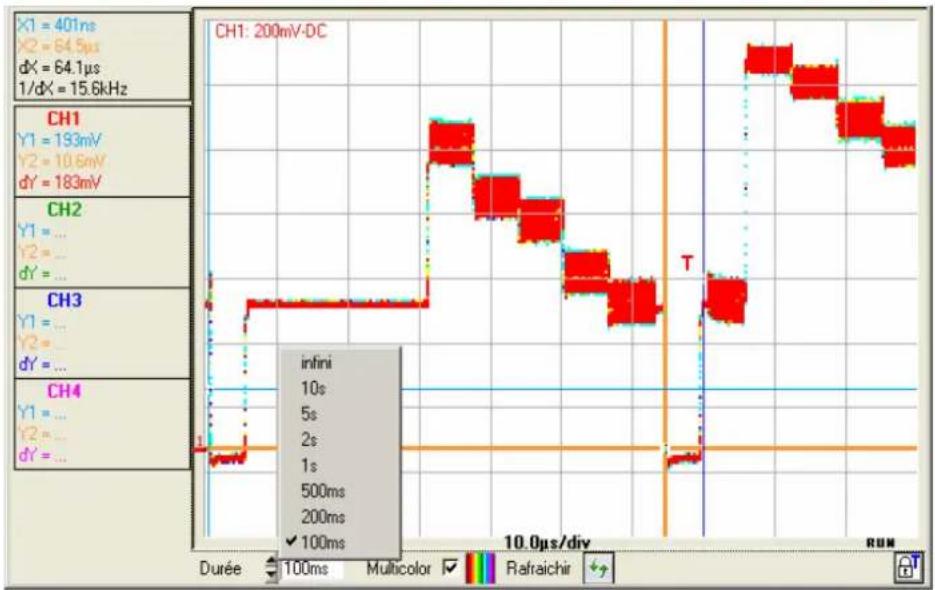
Task: Click the CH1: 200mV-DC label
Action: click(x=271, y=31)
